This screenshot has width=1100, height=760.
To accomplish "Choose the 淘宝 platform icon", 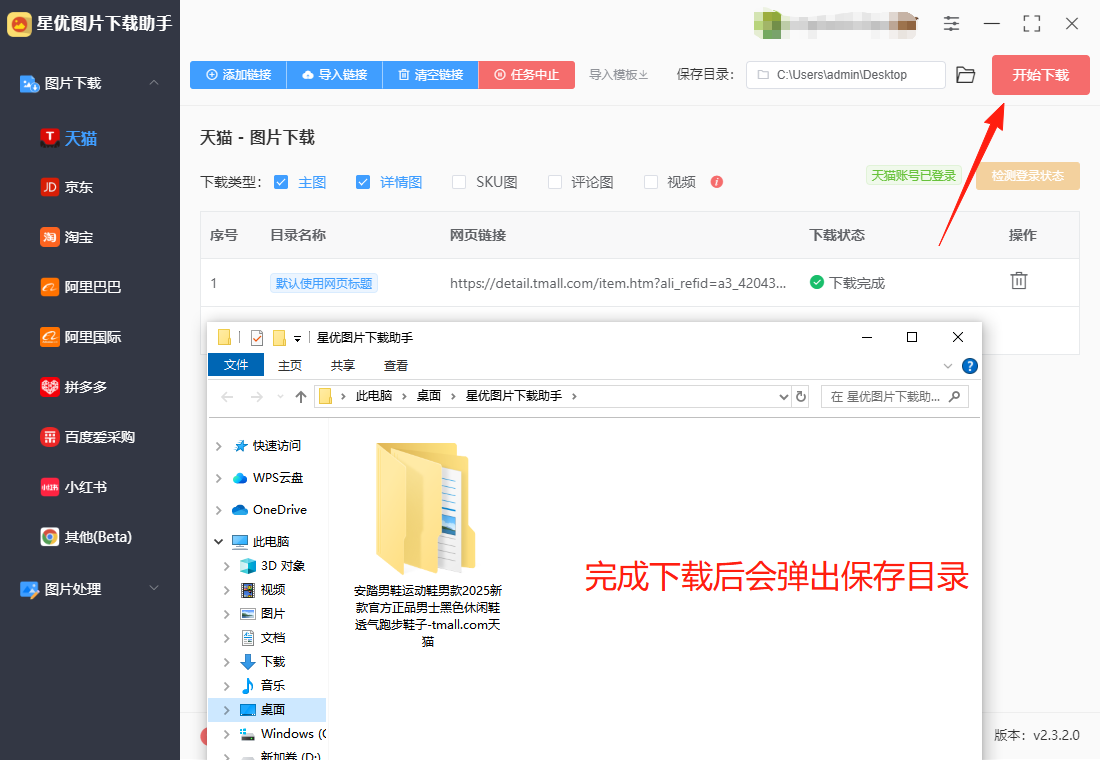I will point(50,237).
